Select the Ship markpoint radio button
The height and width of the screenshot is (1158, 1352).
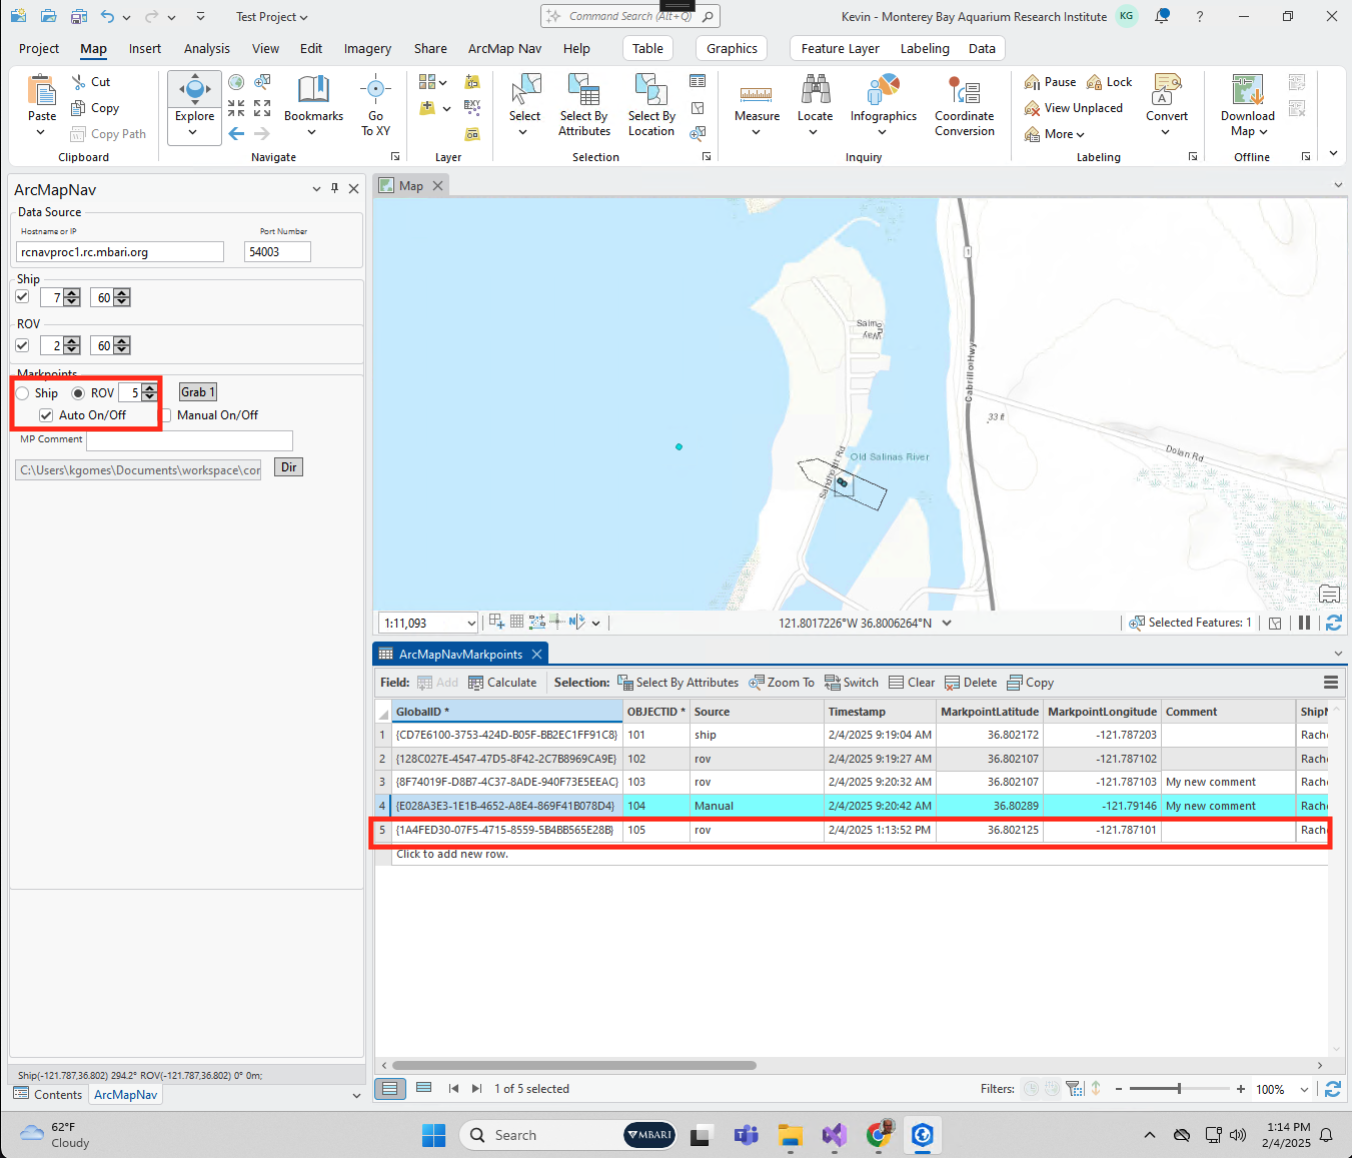[23, 393]
